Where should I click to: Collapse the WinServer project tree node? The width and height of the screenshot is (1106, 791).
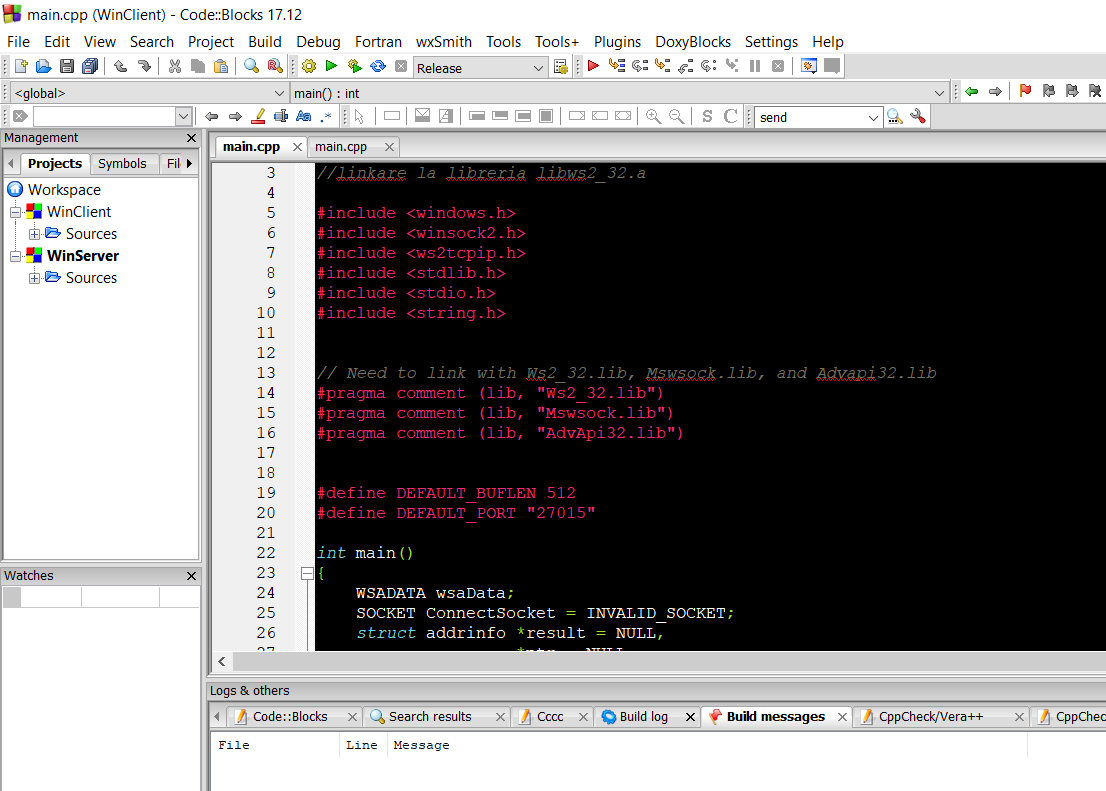[15, 256]
